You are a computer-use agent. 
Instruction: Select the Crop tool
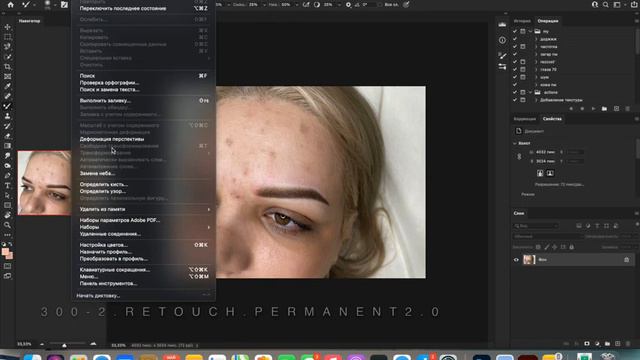(7, 67)
